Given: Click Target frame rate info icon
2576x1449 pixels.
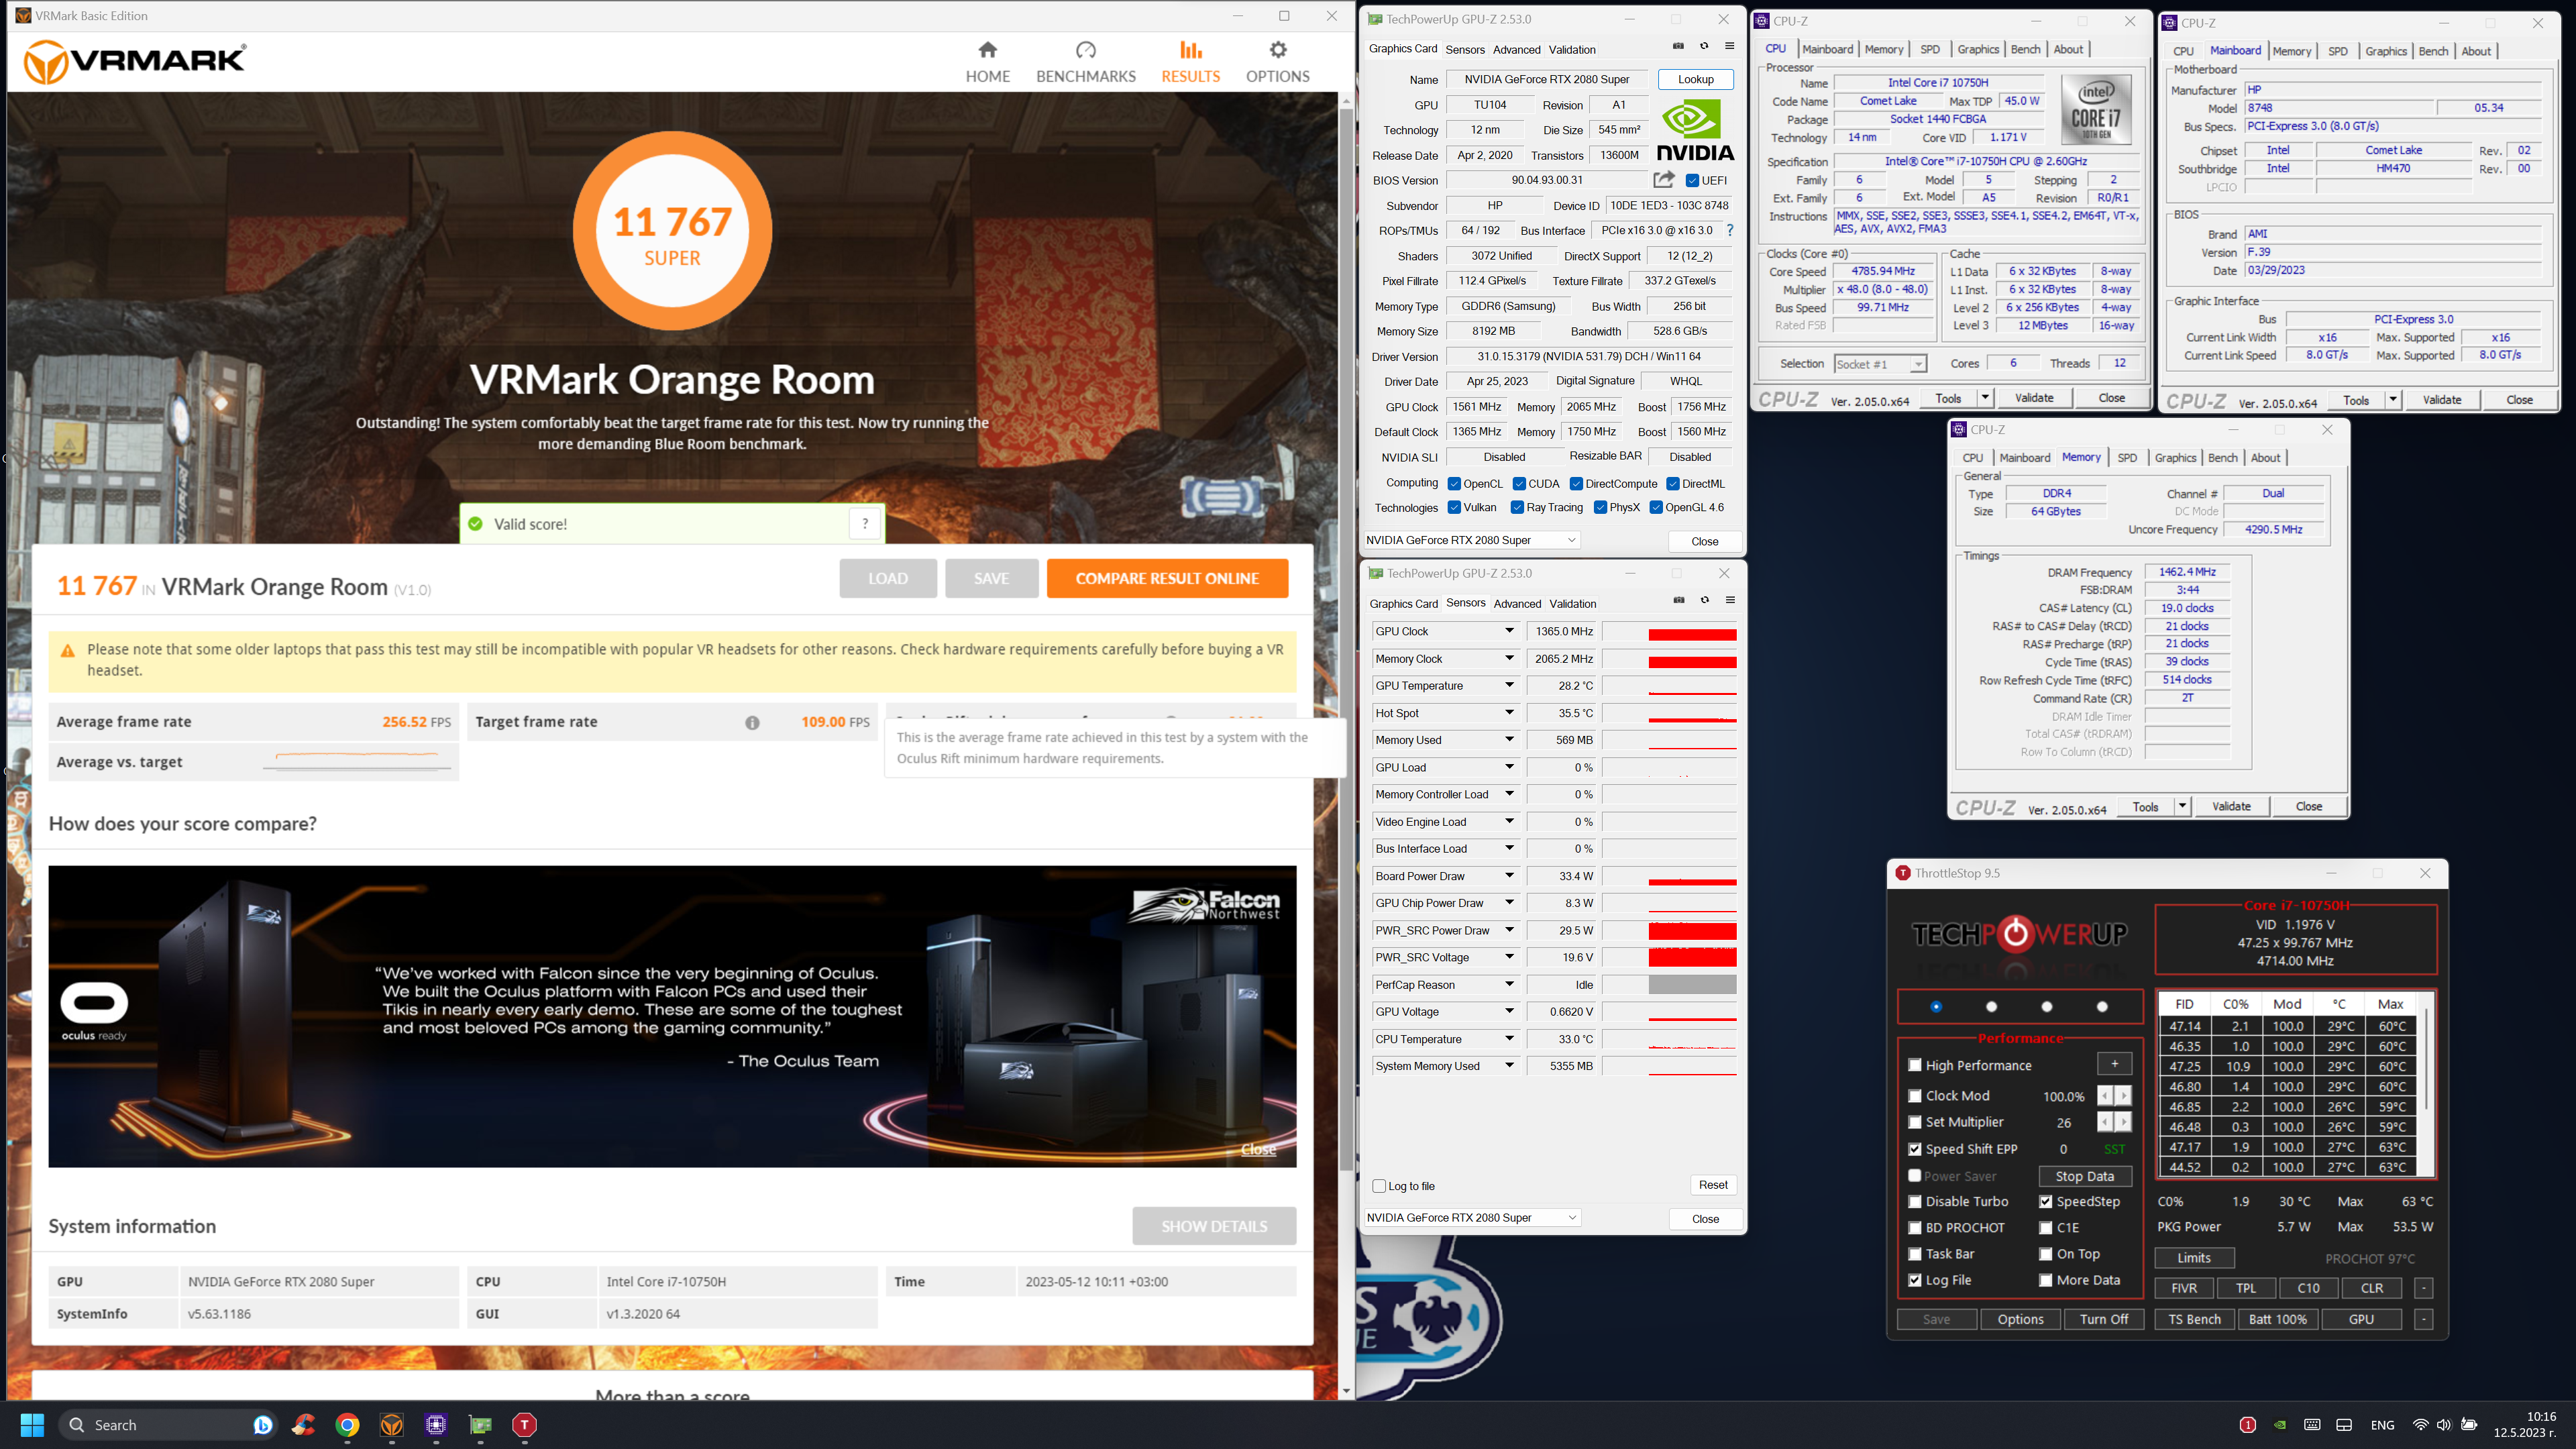Looking at the screenshot, I should tap(752, 723).
